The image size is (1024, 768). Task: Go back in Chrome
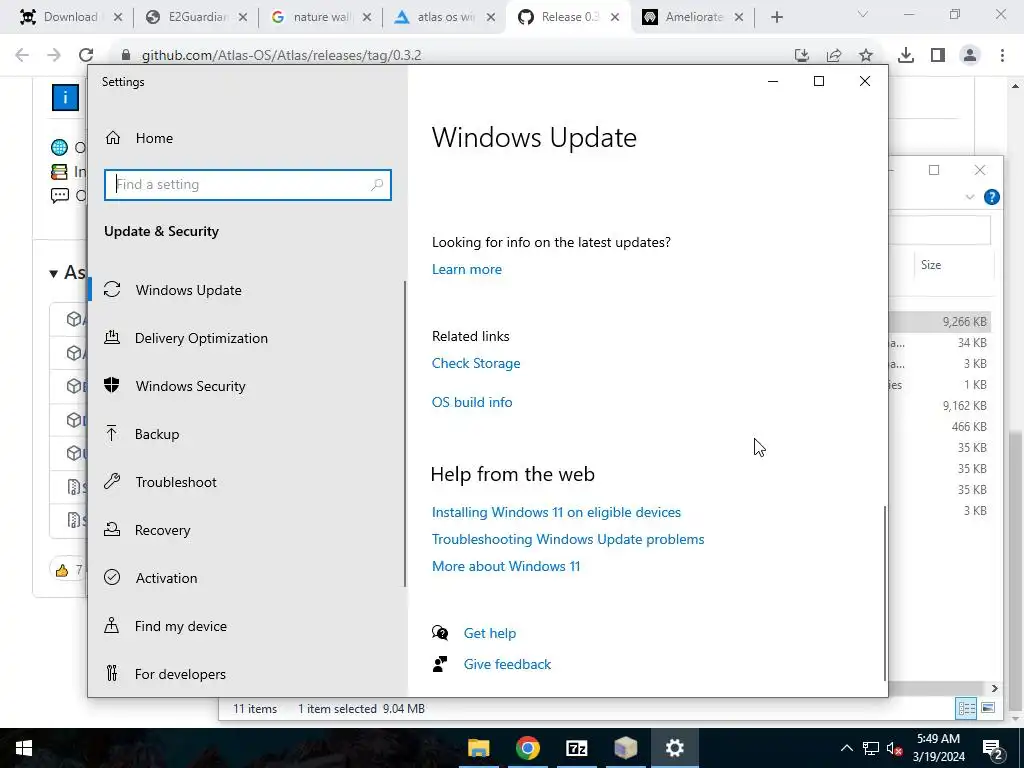click(x=22, y=56)
